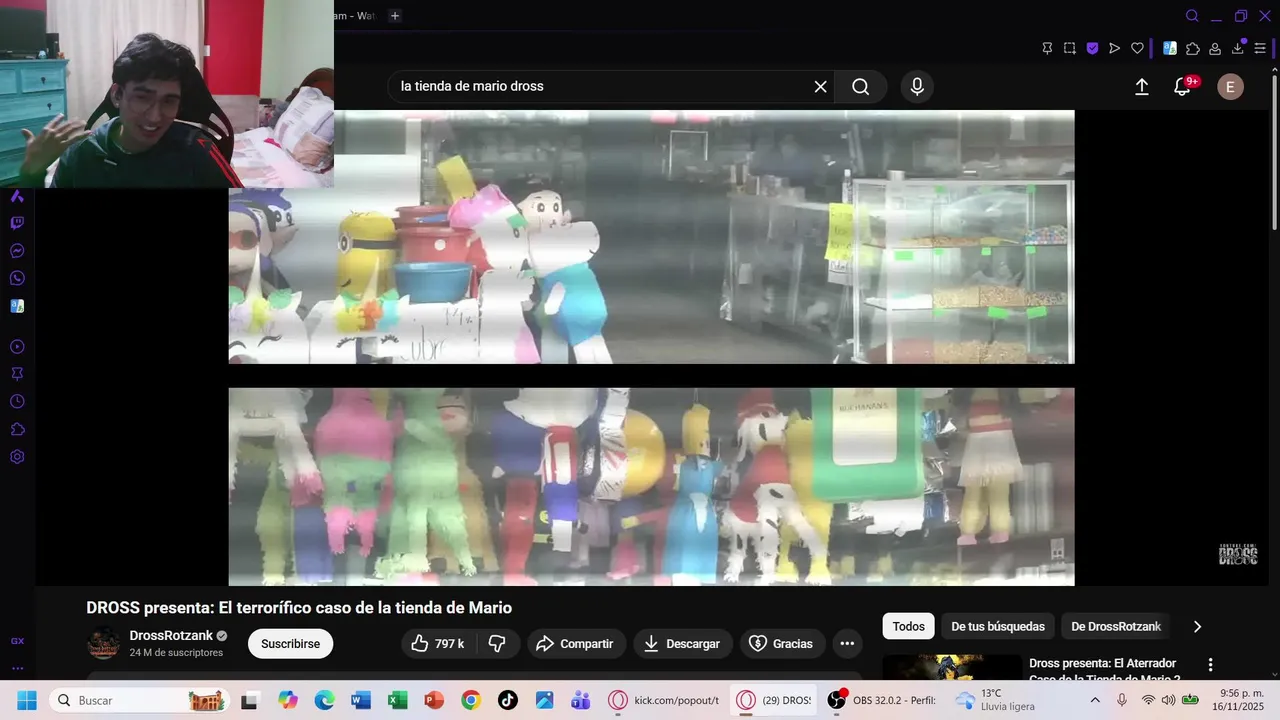
Task: Open Settings gear in sidebar
Action: pos(17,457)
